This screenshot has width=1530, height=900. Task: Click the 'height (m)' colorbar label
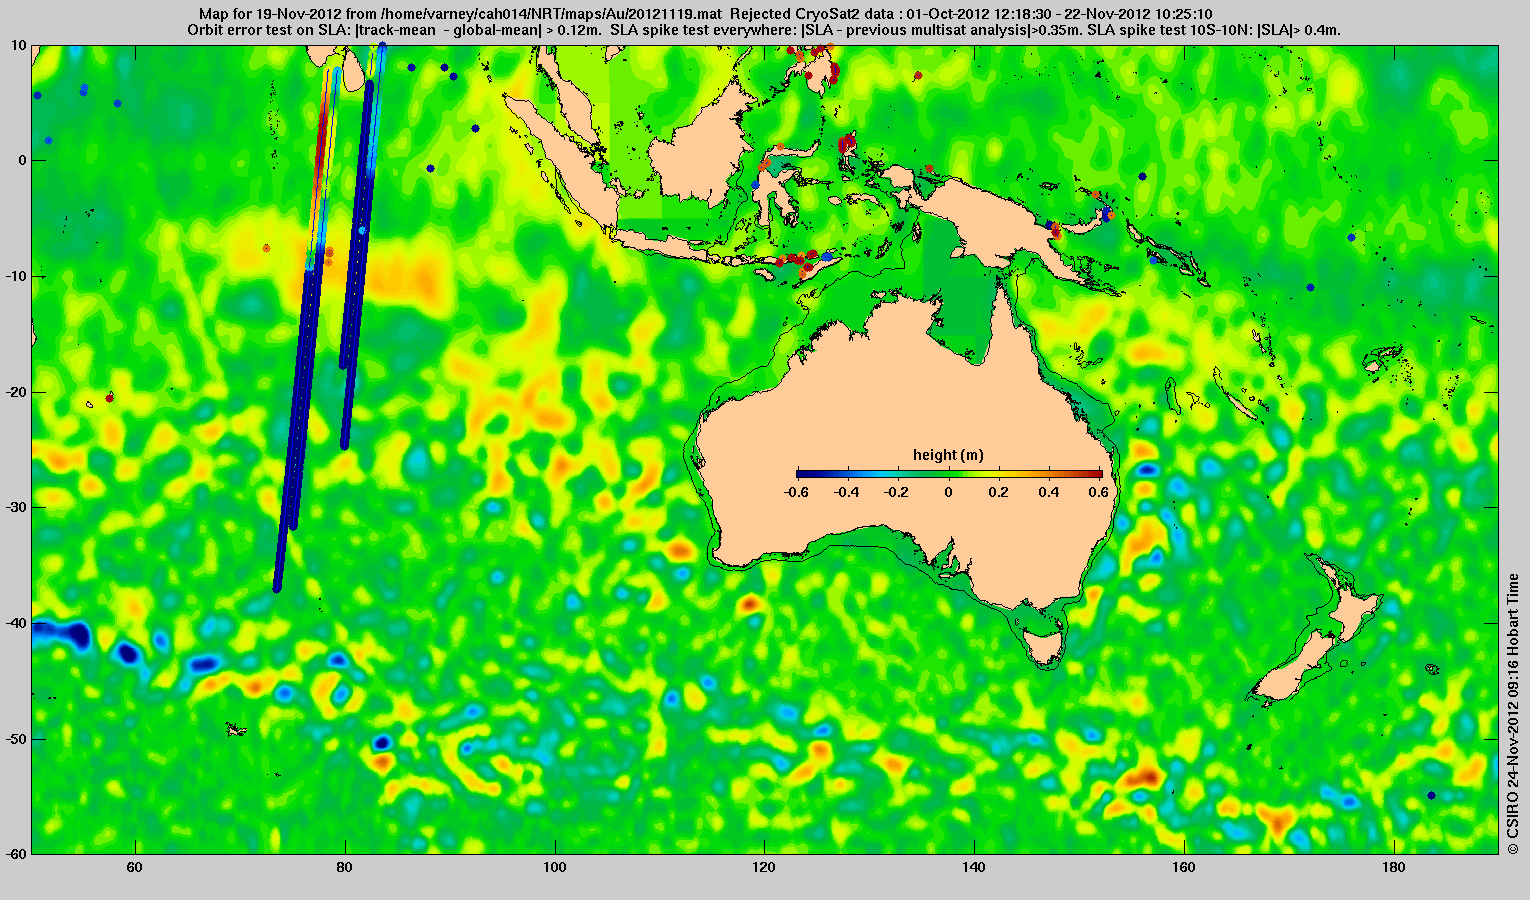(x=948, y=455)
